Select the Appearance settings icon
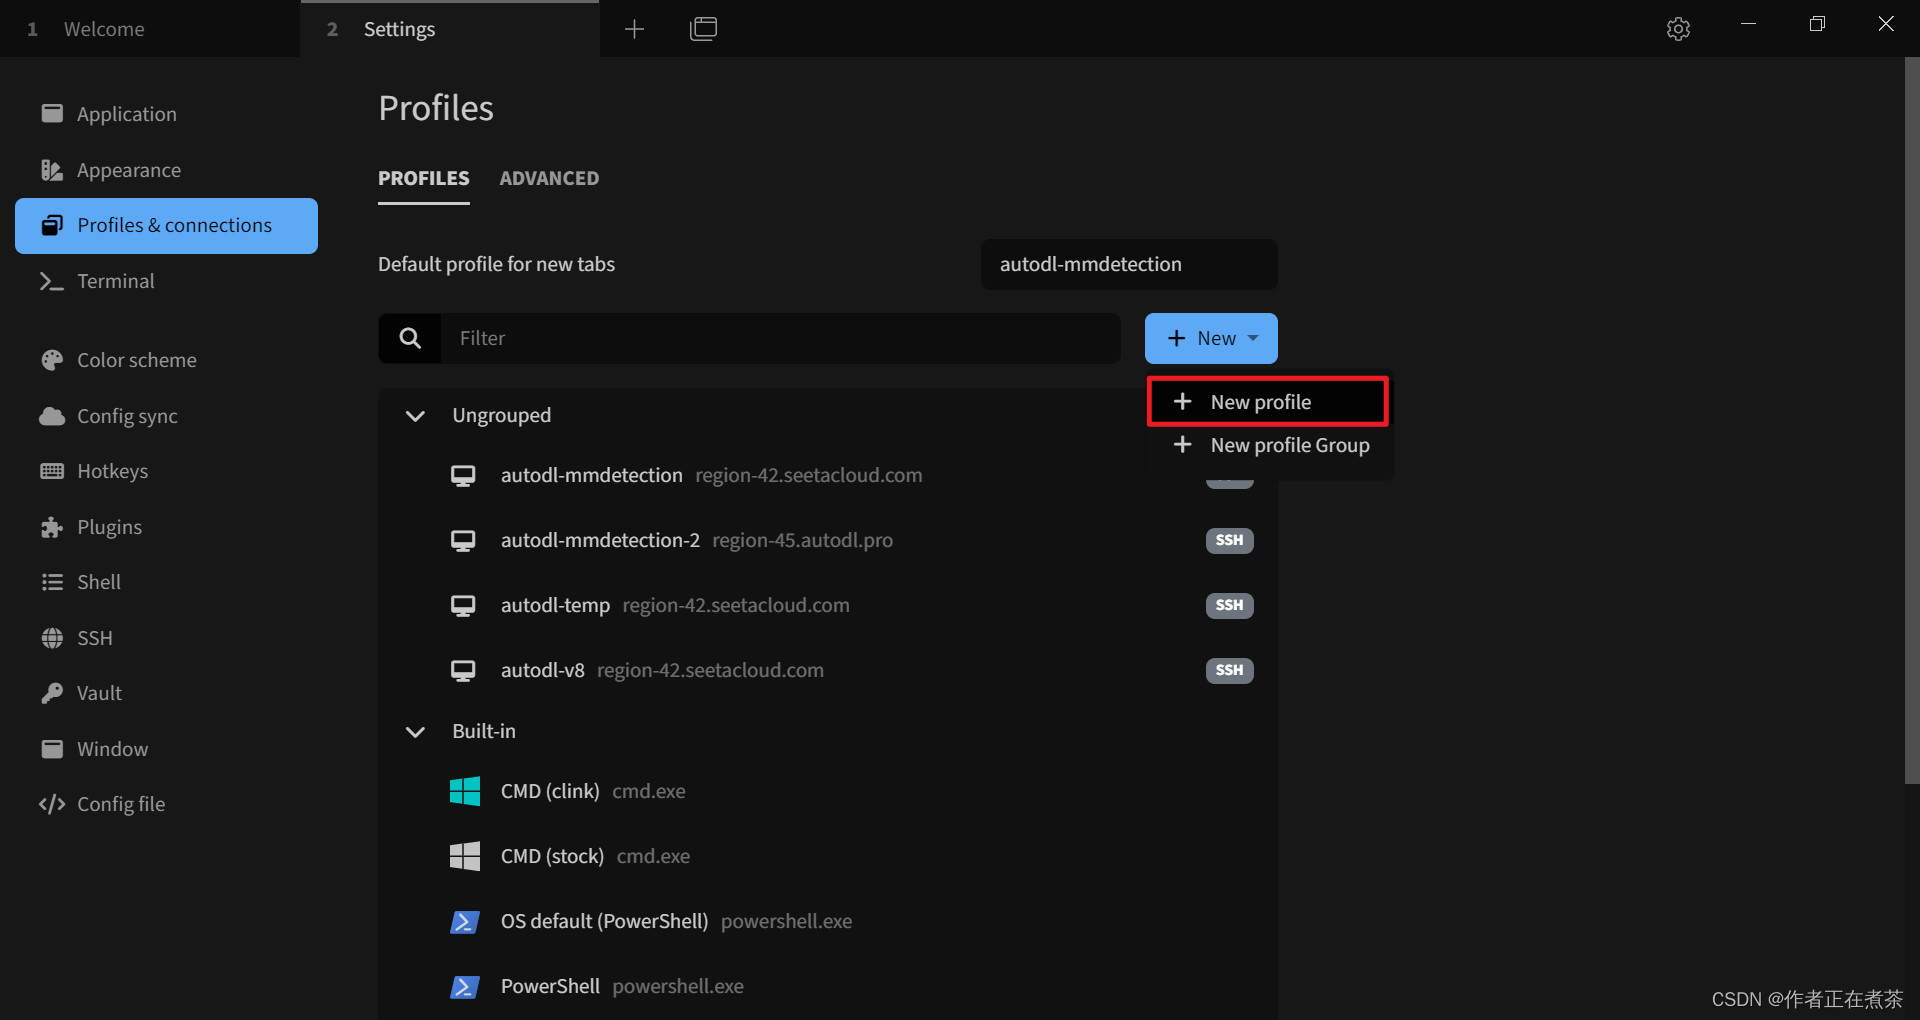Viewport: 1920px width, 1020px height. pyautogui.click(x=52, y=170)
